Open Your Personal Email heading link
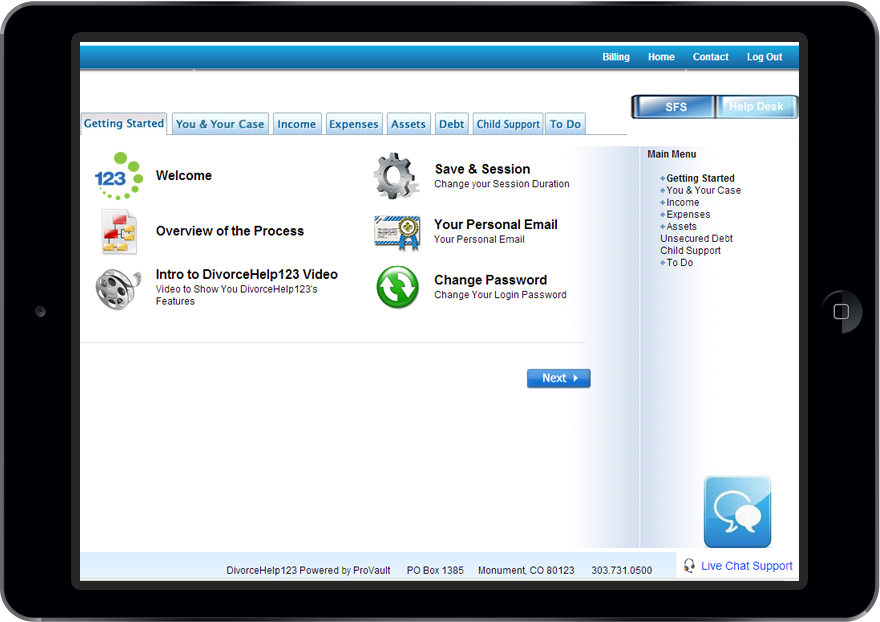Image resolution: width=880 pixels, height=622 pixels. [496, 225]
